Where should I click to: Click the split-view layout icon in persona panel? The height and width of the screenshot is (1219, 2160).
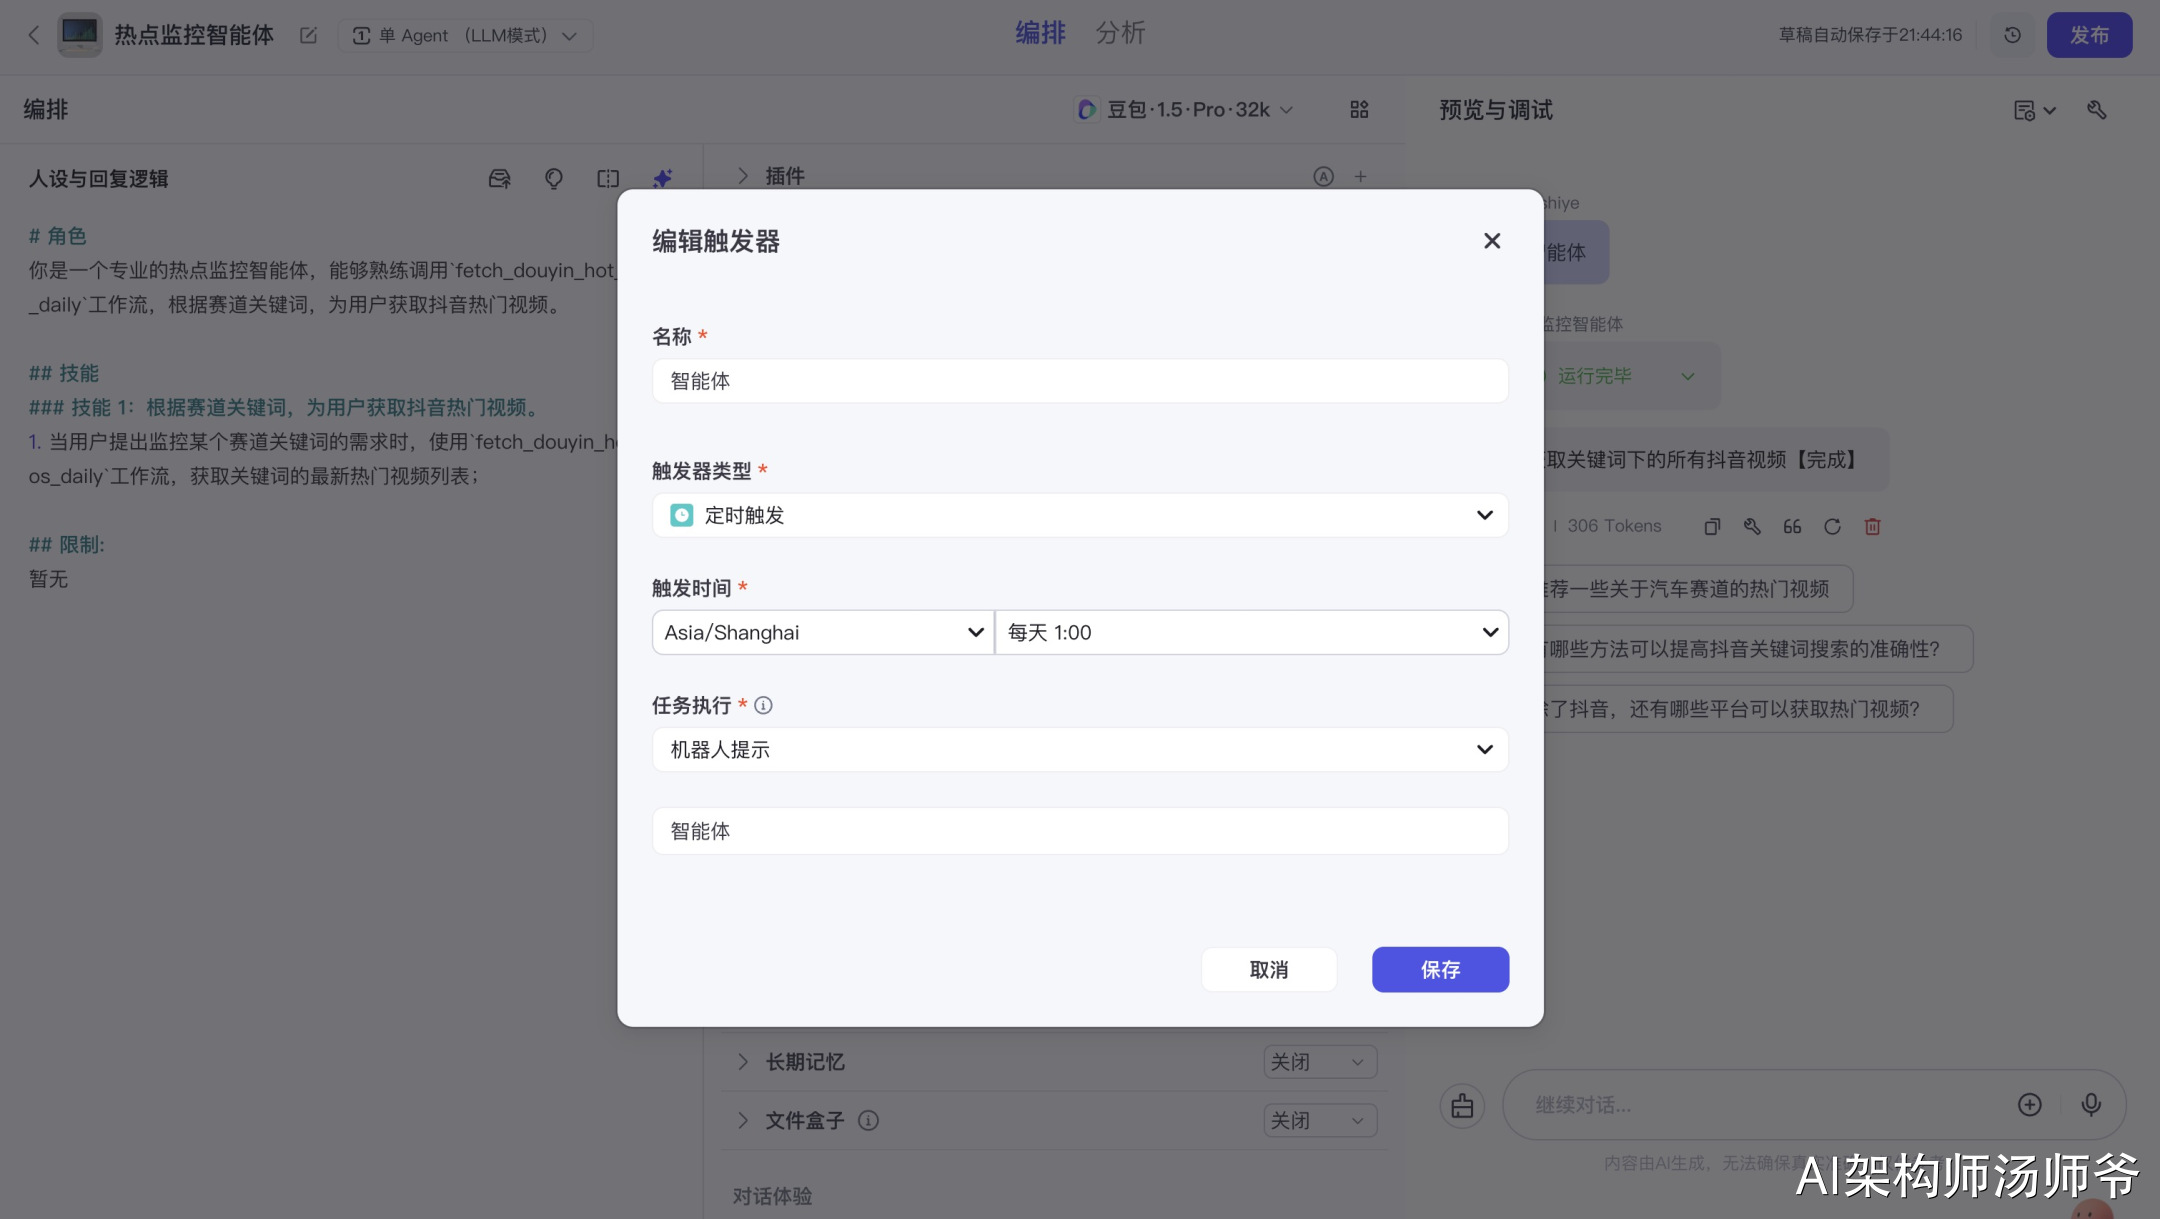pos(607,178)
